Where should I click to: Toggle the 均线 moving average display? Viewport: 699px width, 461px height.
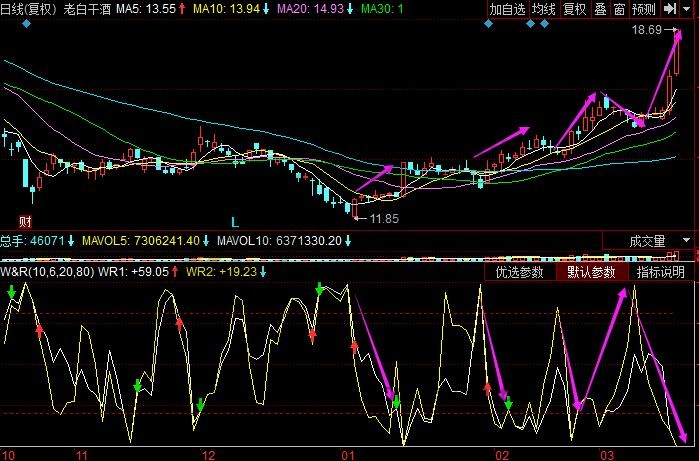(544, 9)
